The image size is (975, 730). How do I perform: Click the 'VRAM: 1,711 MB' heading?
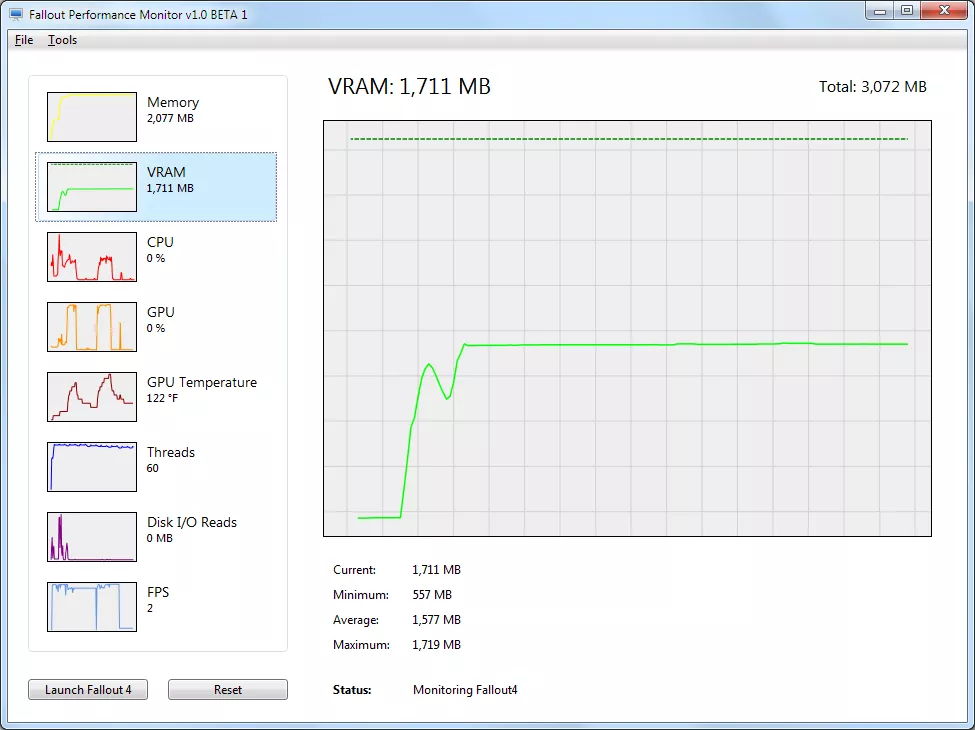tap(409, 86)
